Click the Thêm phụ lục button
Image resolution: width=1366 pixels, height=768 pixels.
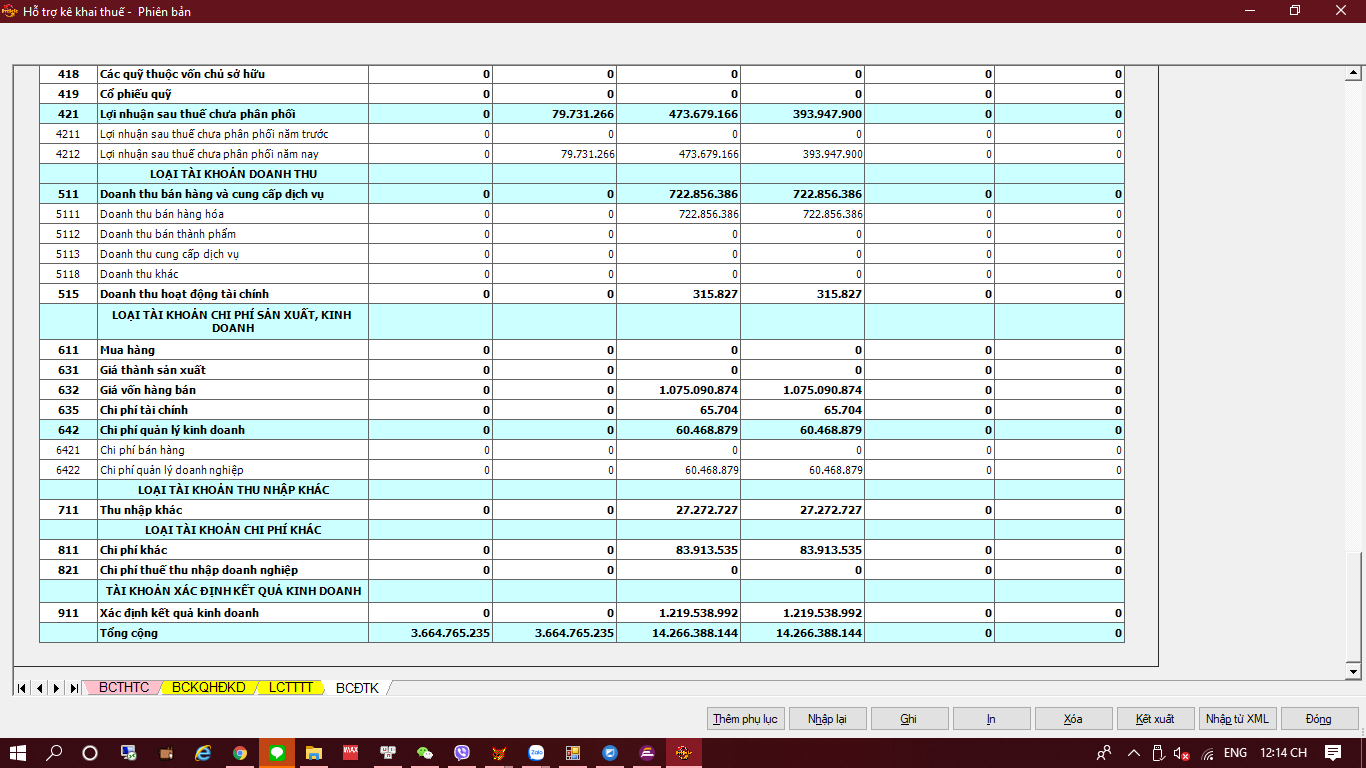click(x=745, y=719)
